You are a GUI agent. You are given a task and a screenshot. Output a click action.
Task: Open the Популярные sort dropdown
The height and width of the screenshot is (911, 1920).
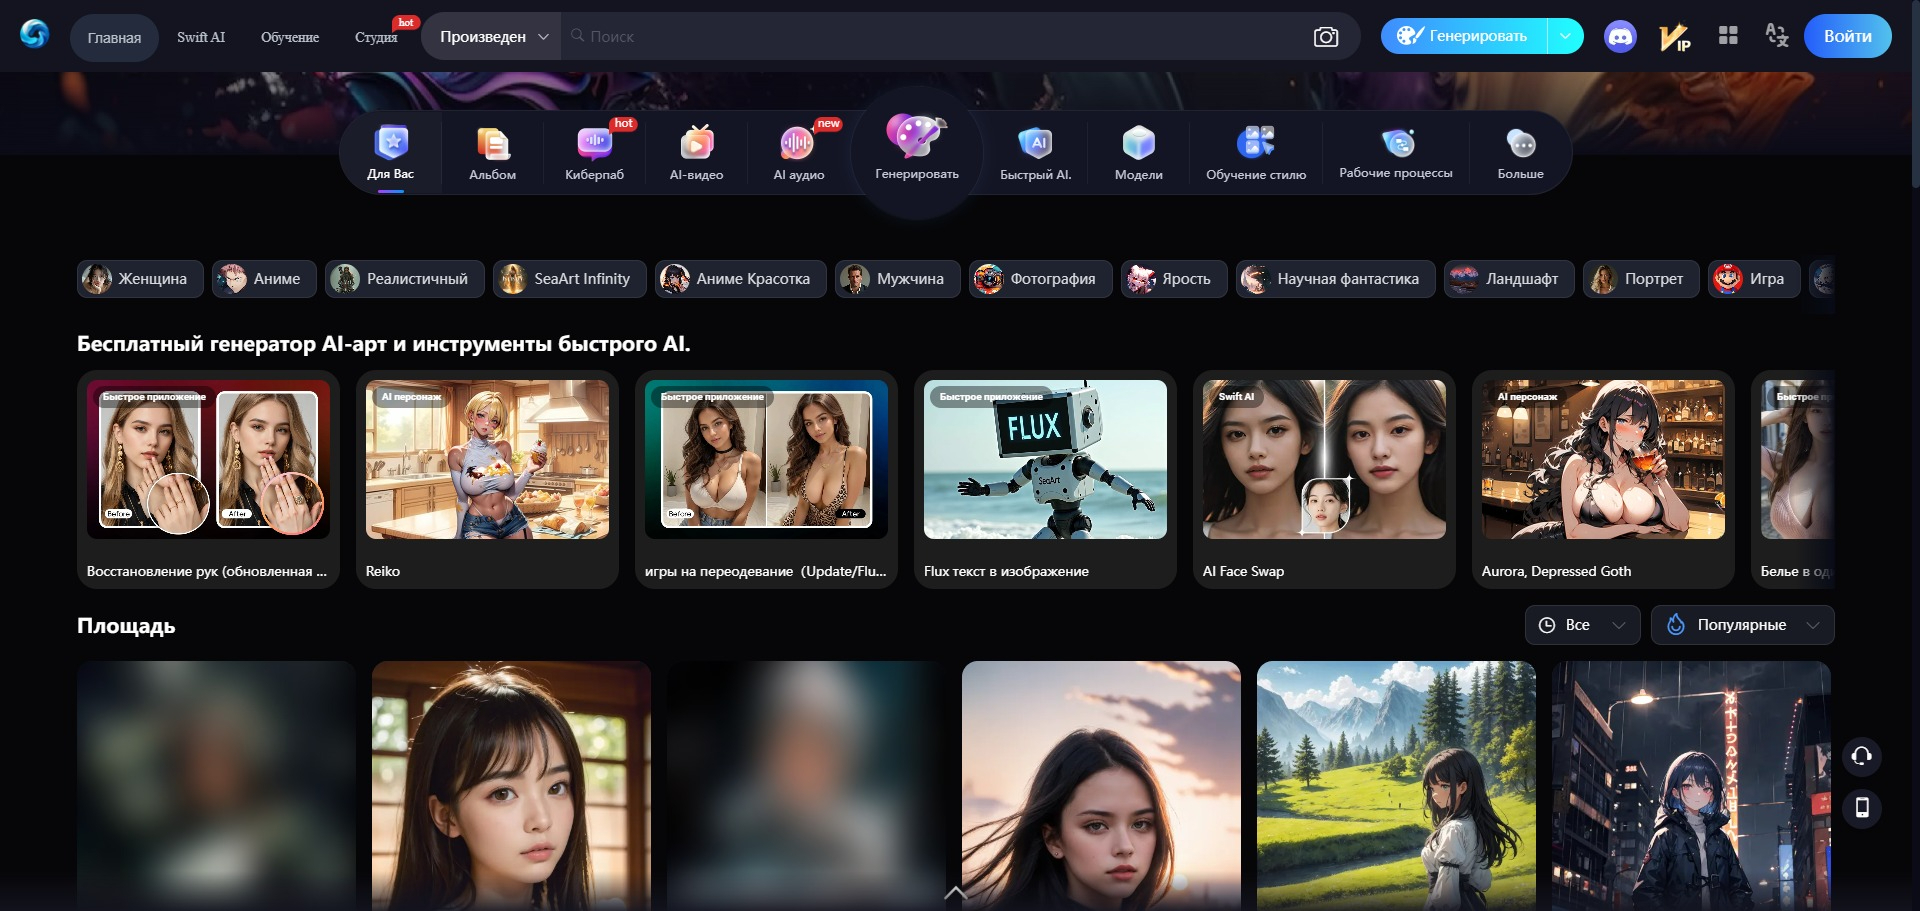coord(1742,625)
